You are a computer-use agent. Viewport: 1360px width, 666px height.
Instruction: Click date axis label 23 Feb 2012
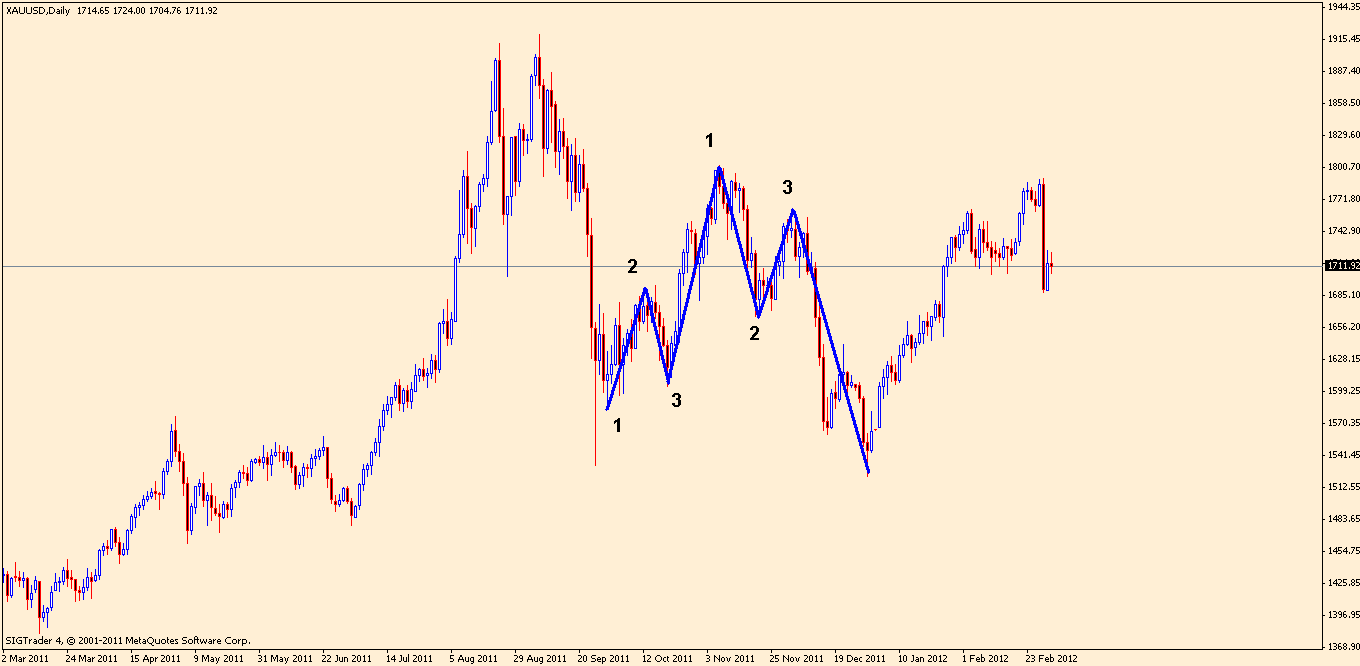[1051, 659]
